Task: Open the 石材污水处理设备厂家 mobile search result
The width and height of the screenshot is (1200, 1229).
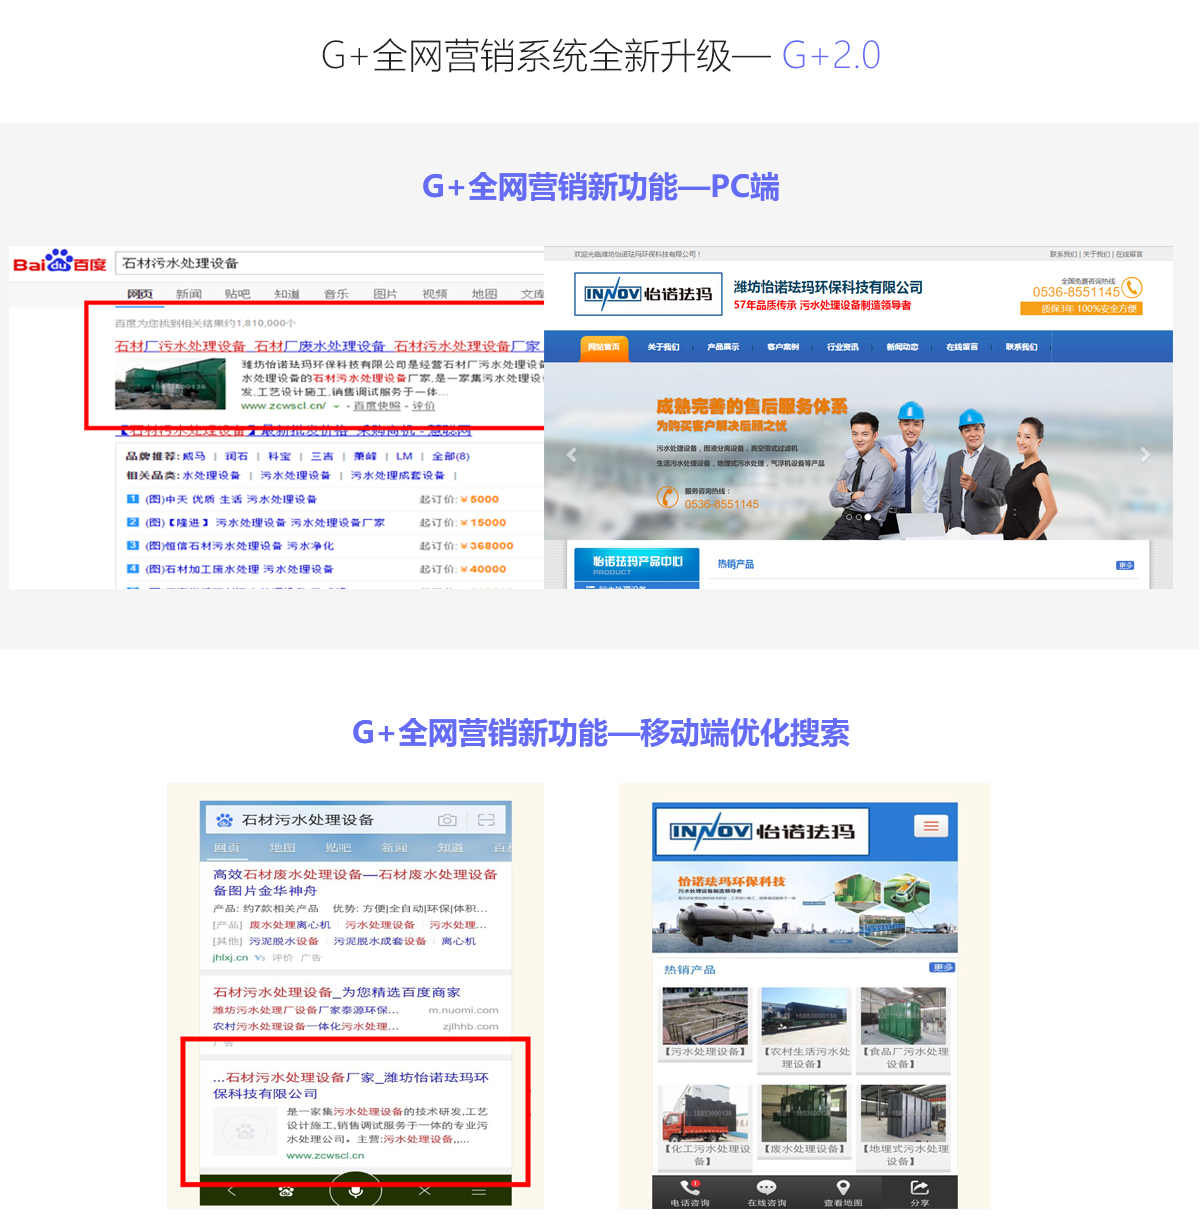Action: tap(350, 1085)
